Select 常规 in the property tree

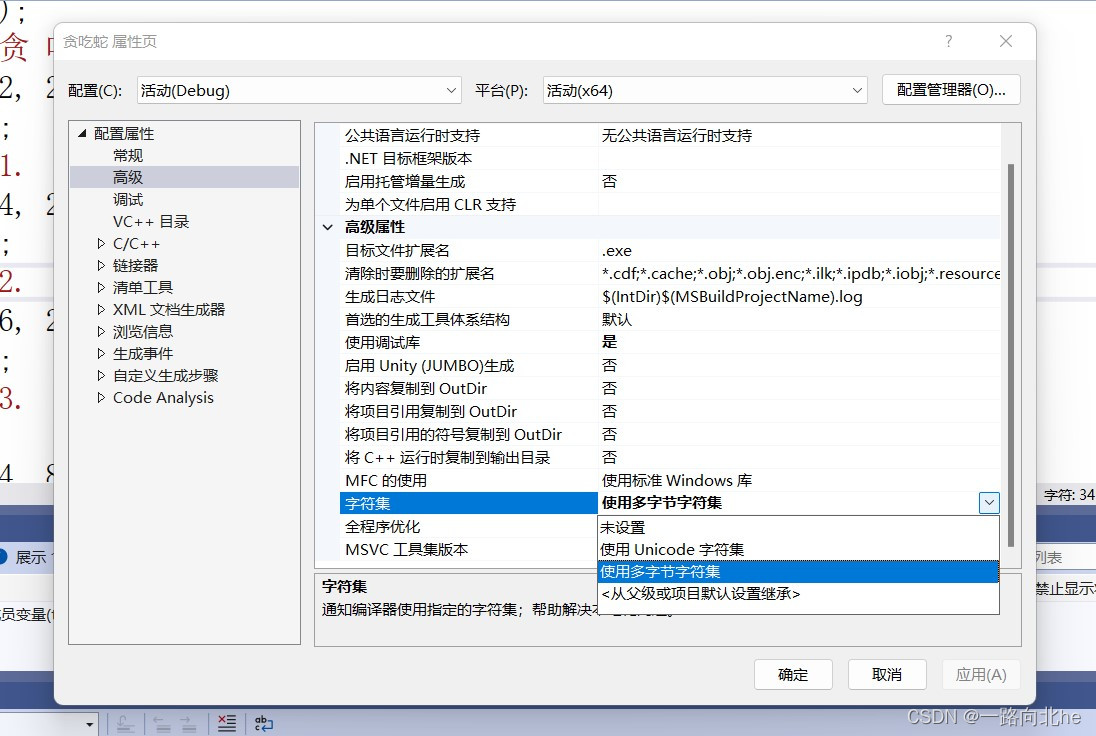point(128,155)
